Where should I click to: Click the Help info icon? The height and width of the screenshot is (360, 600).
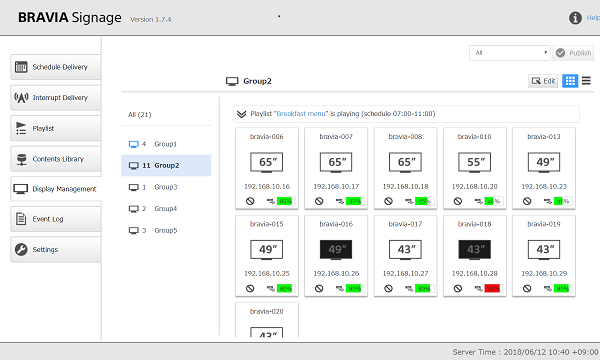click(x=575, y=18)
